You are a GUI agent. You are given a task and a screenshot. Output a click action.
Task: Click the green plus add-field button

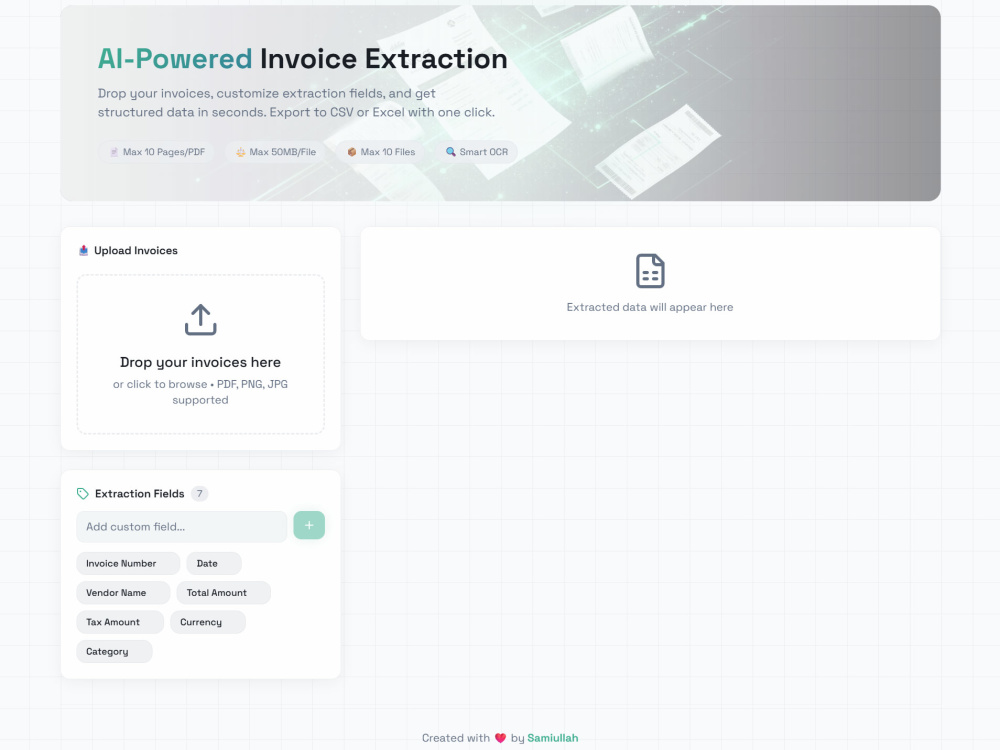click(x=309, y=526)
